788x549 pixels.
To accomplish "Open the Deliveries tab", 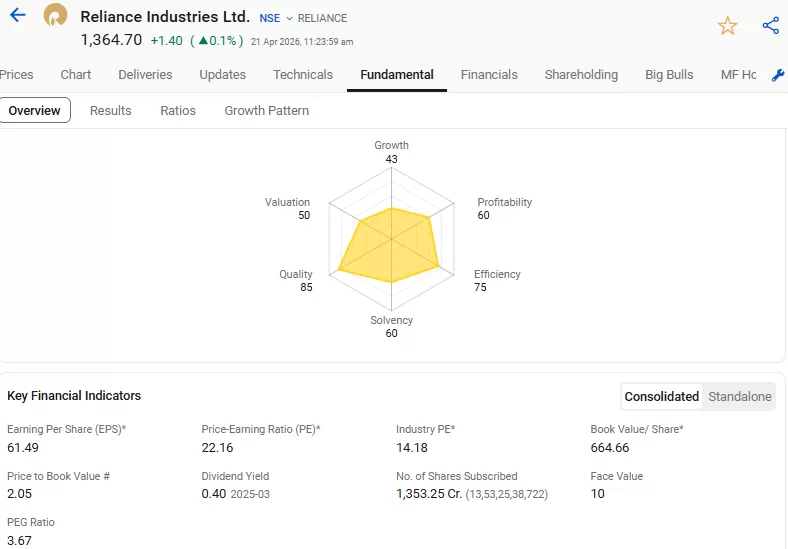I will [145, 75].
